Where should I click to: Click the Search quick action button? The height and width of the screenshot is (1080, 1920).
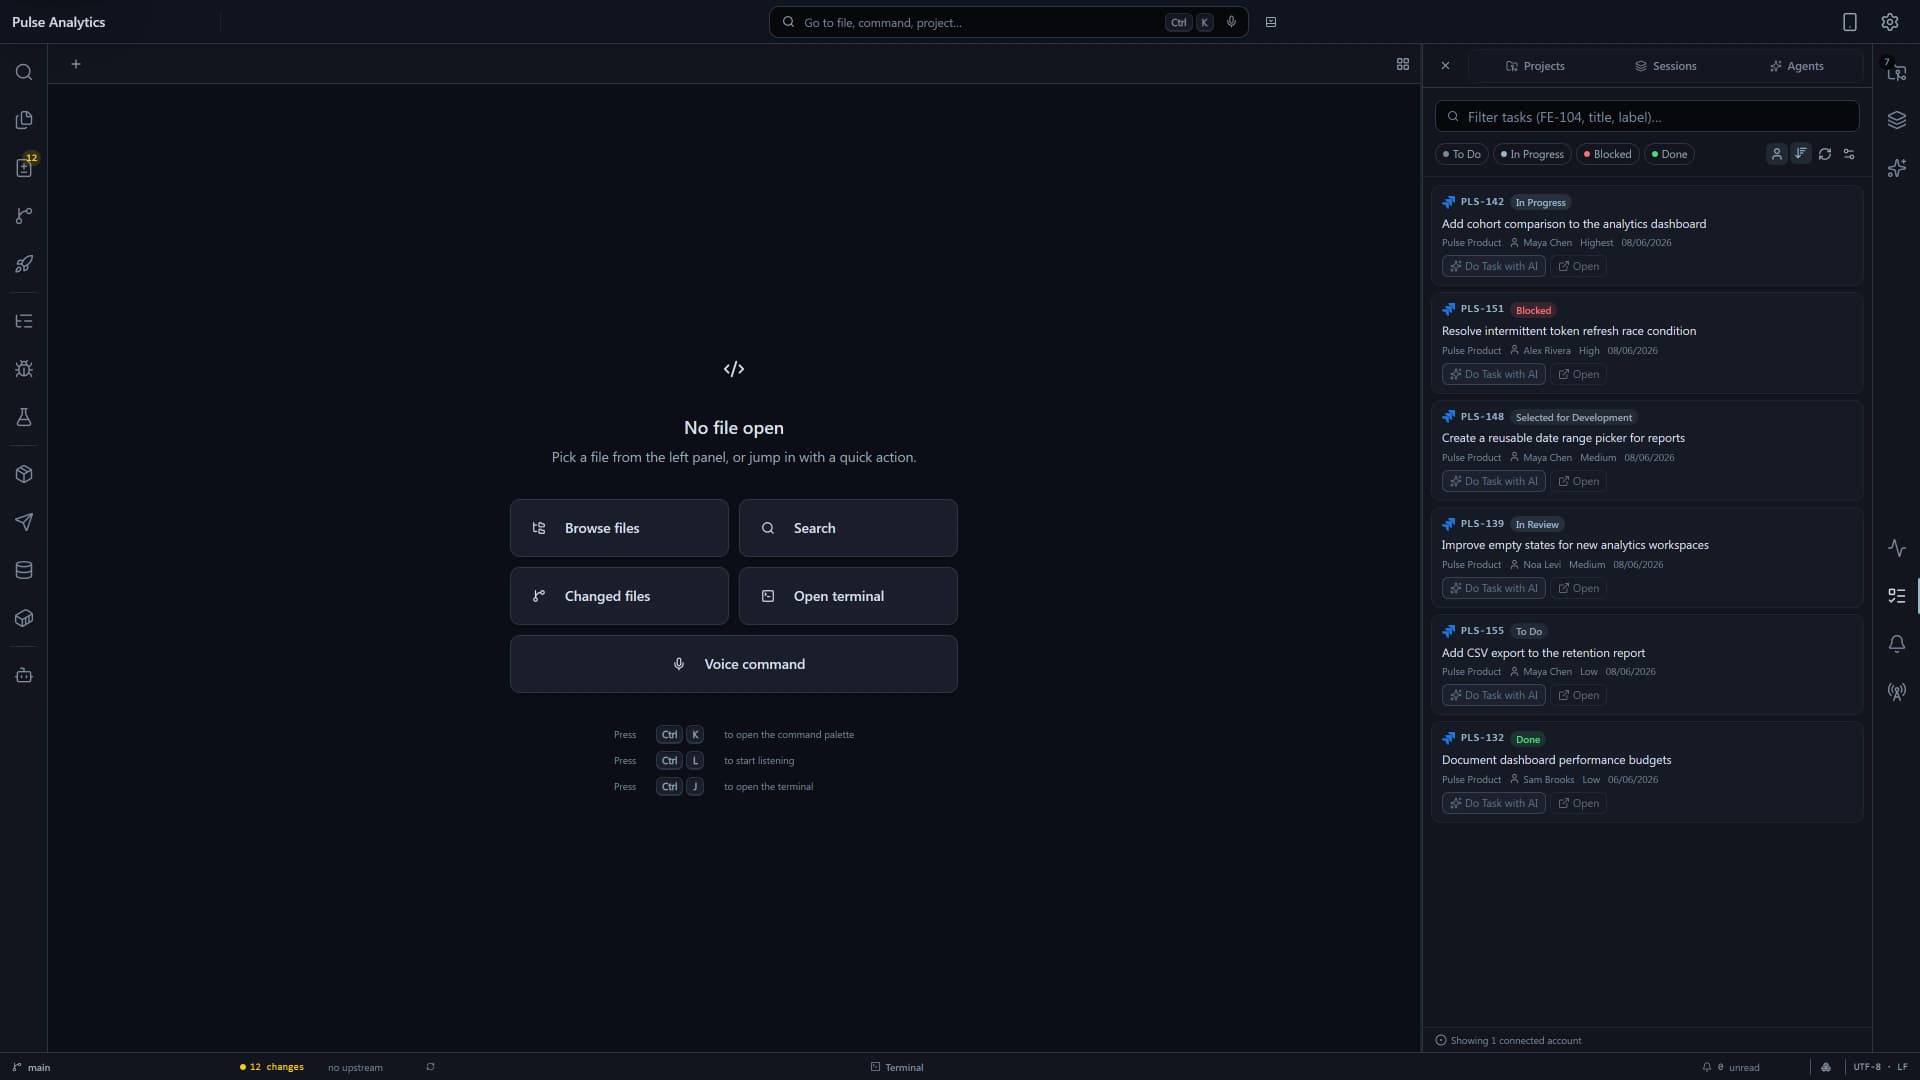coord(848,528)
